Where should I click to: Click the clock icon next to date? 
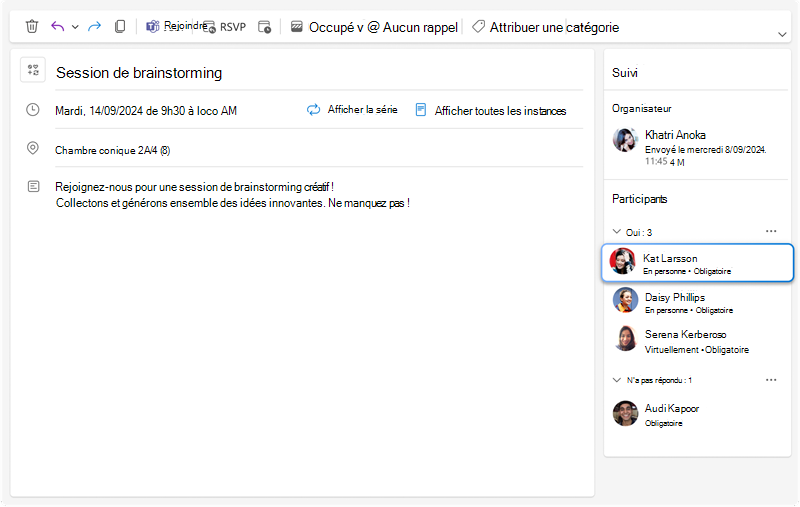33,110
